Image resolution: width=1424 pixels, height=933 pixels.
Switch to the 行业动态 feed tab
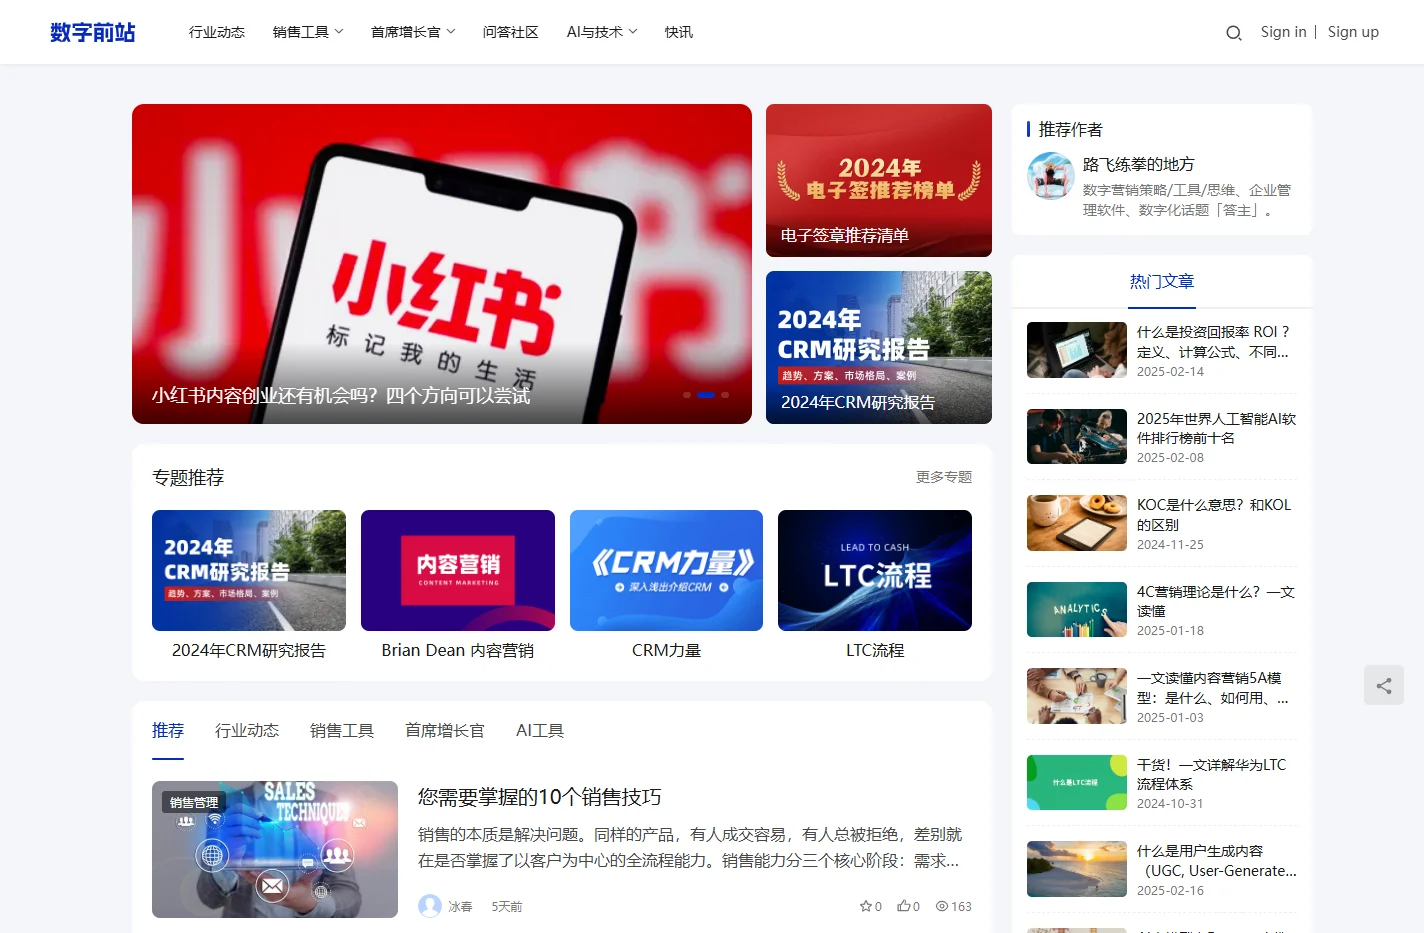tap(247, 730)
